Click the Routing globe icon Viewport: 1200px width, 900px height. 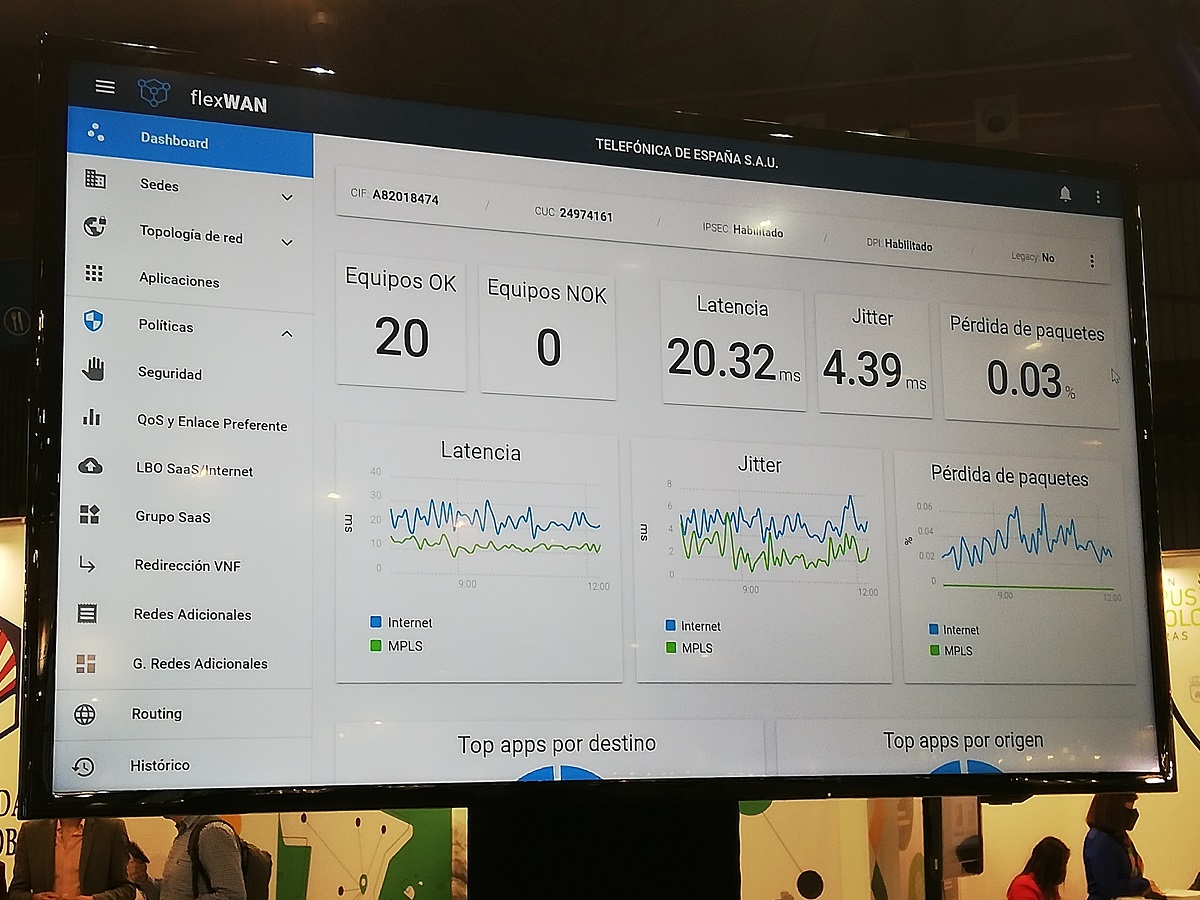coord(85,714)
